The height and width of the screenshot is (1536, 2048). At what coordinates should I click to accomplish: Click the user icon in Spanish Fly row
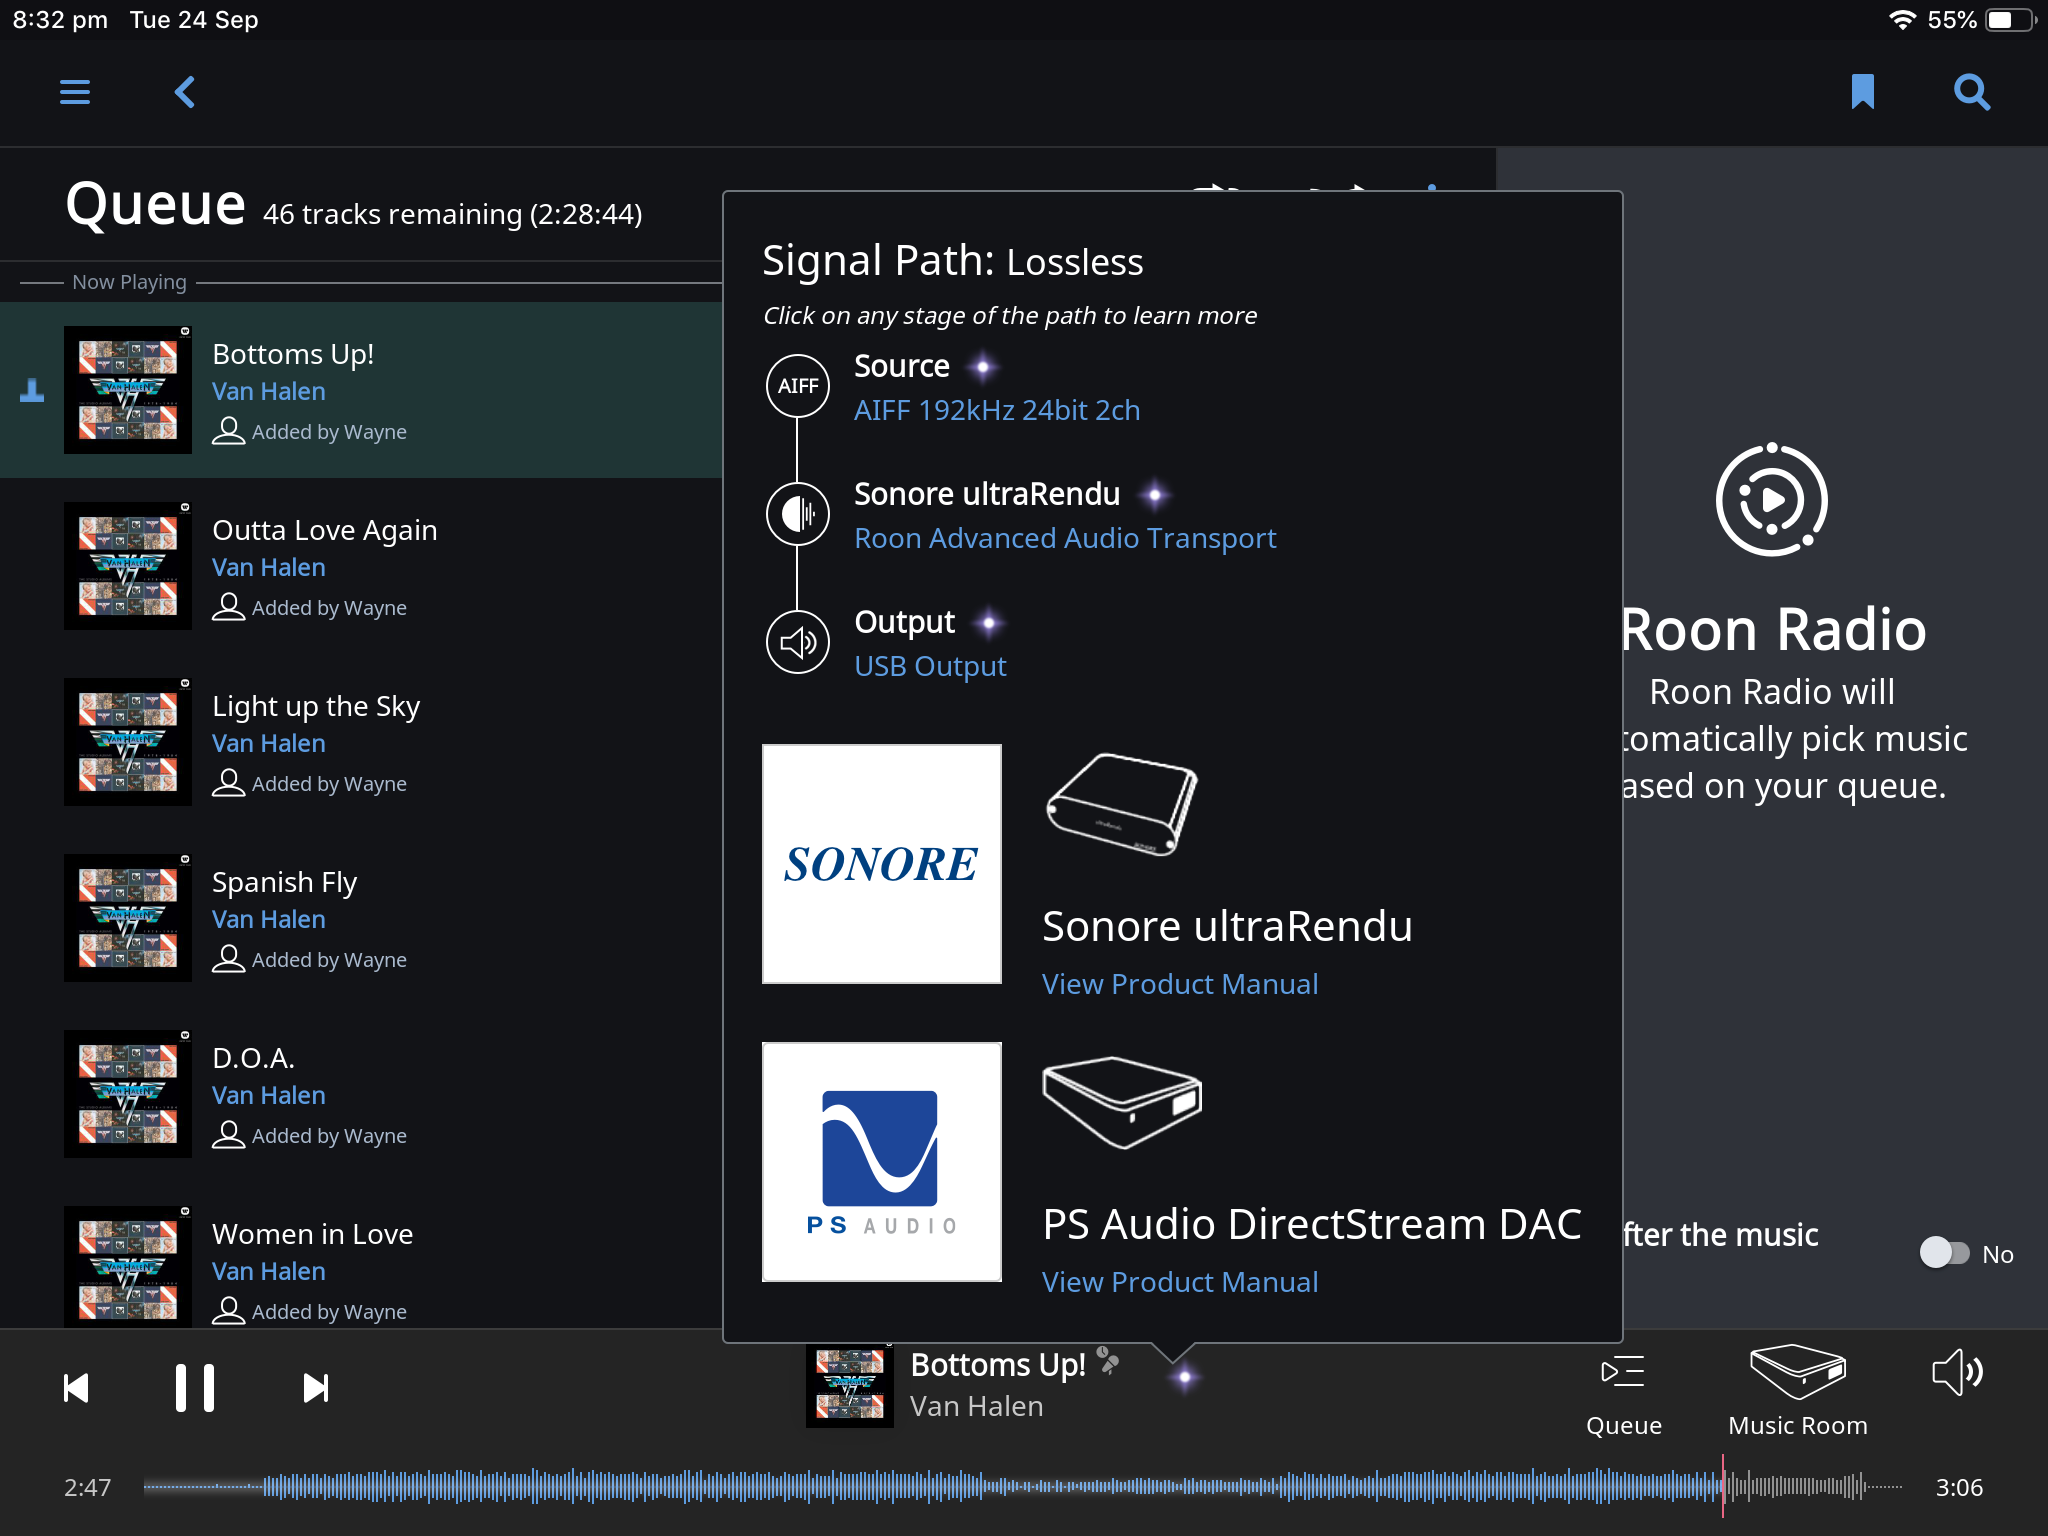click(x=228, y=959)
